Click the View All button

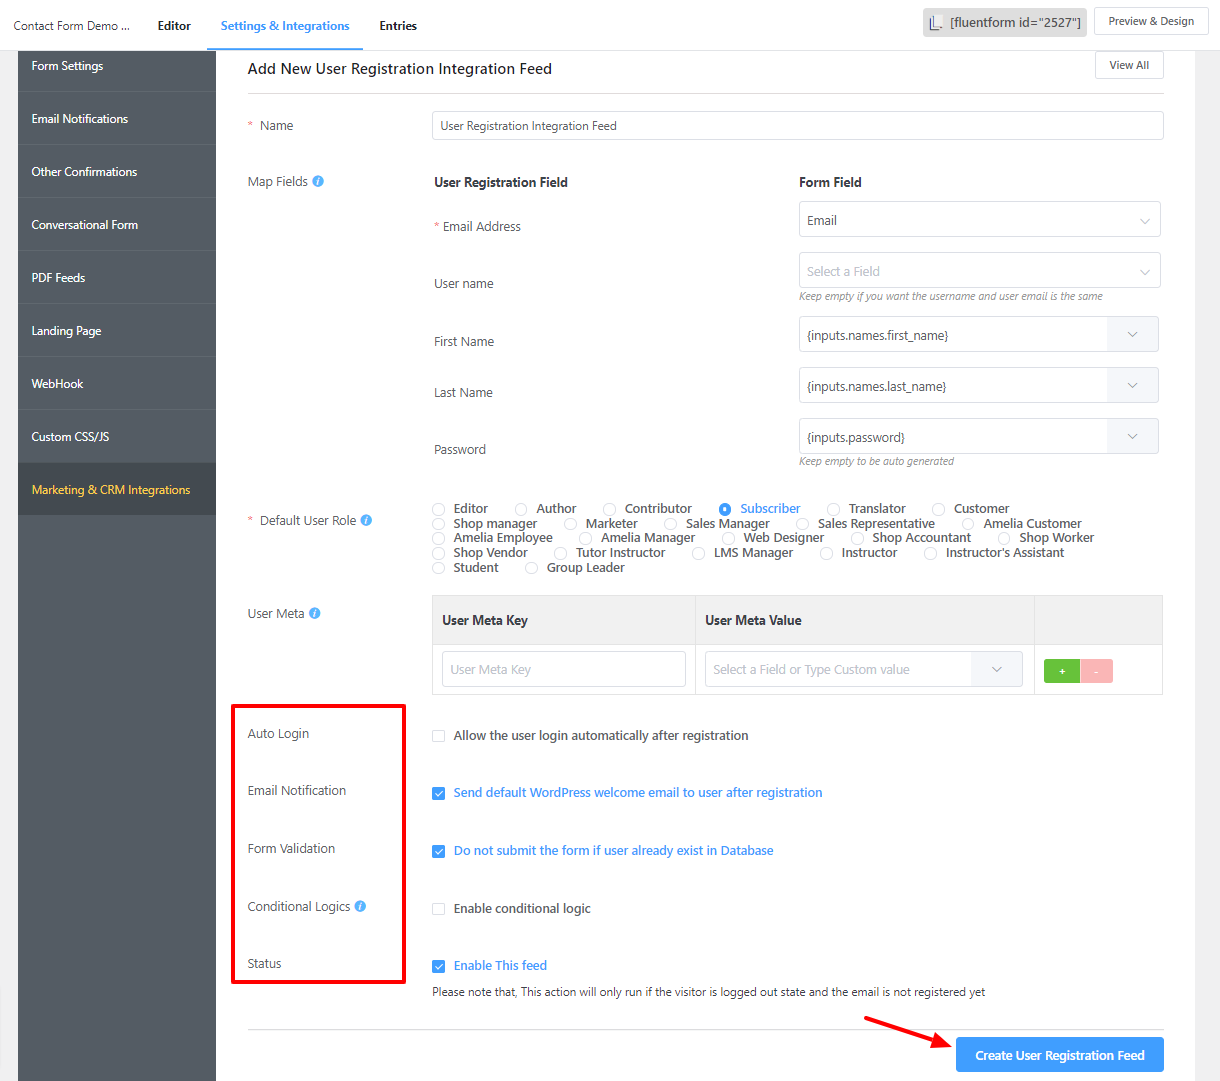click(1129, 65)
